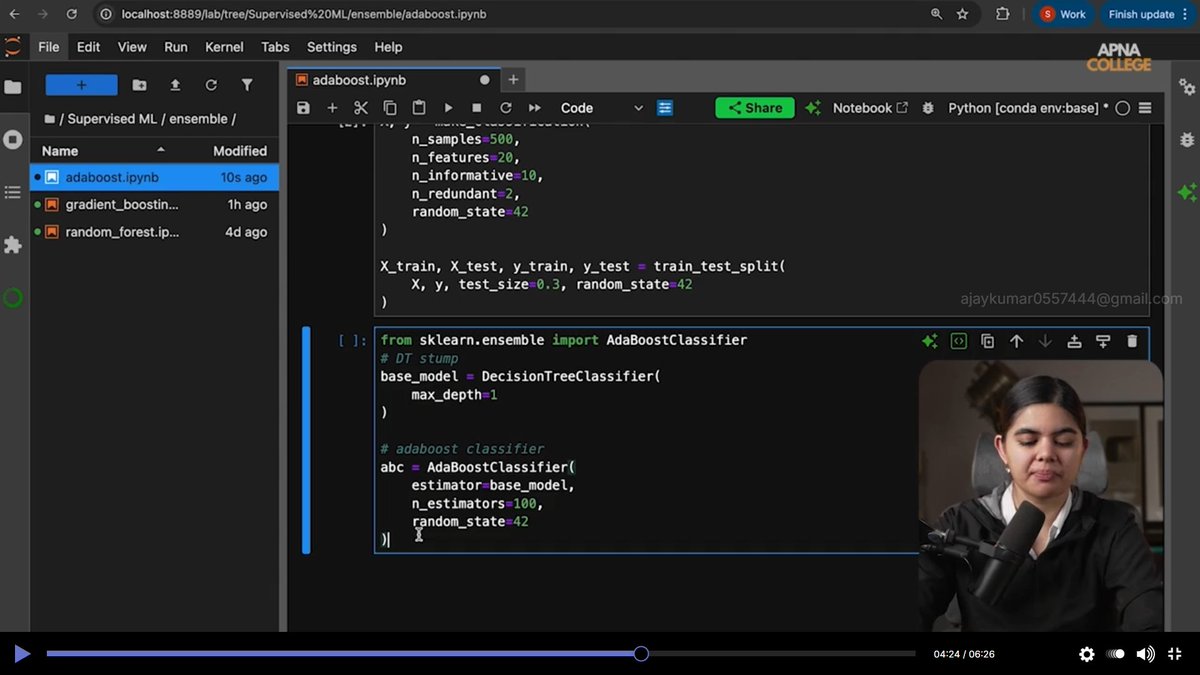This screenshot has width=1200, height=675.
Task: Play the video with the play button
Action: pyautogui.click(x=21, y=654)
